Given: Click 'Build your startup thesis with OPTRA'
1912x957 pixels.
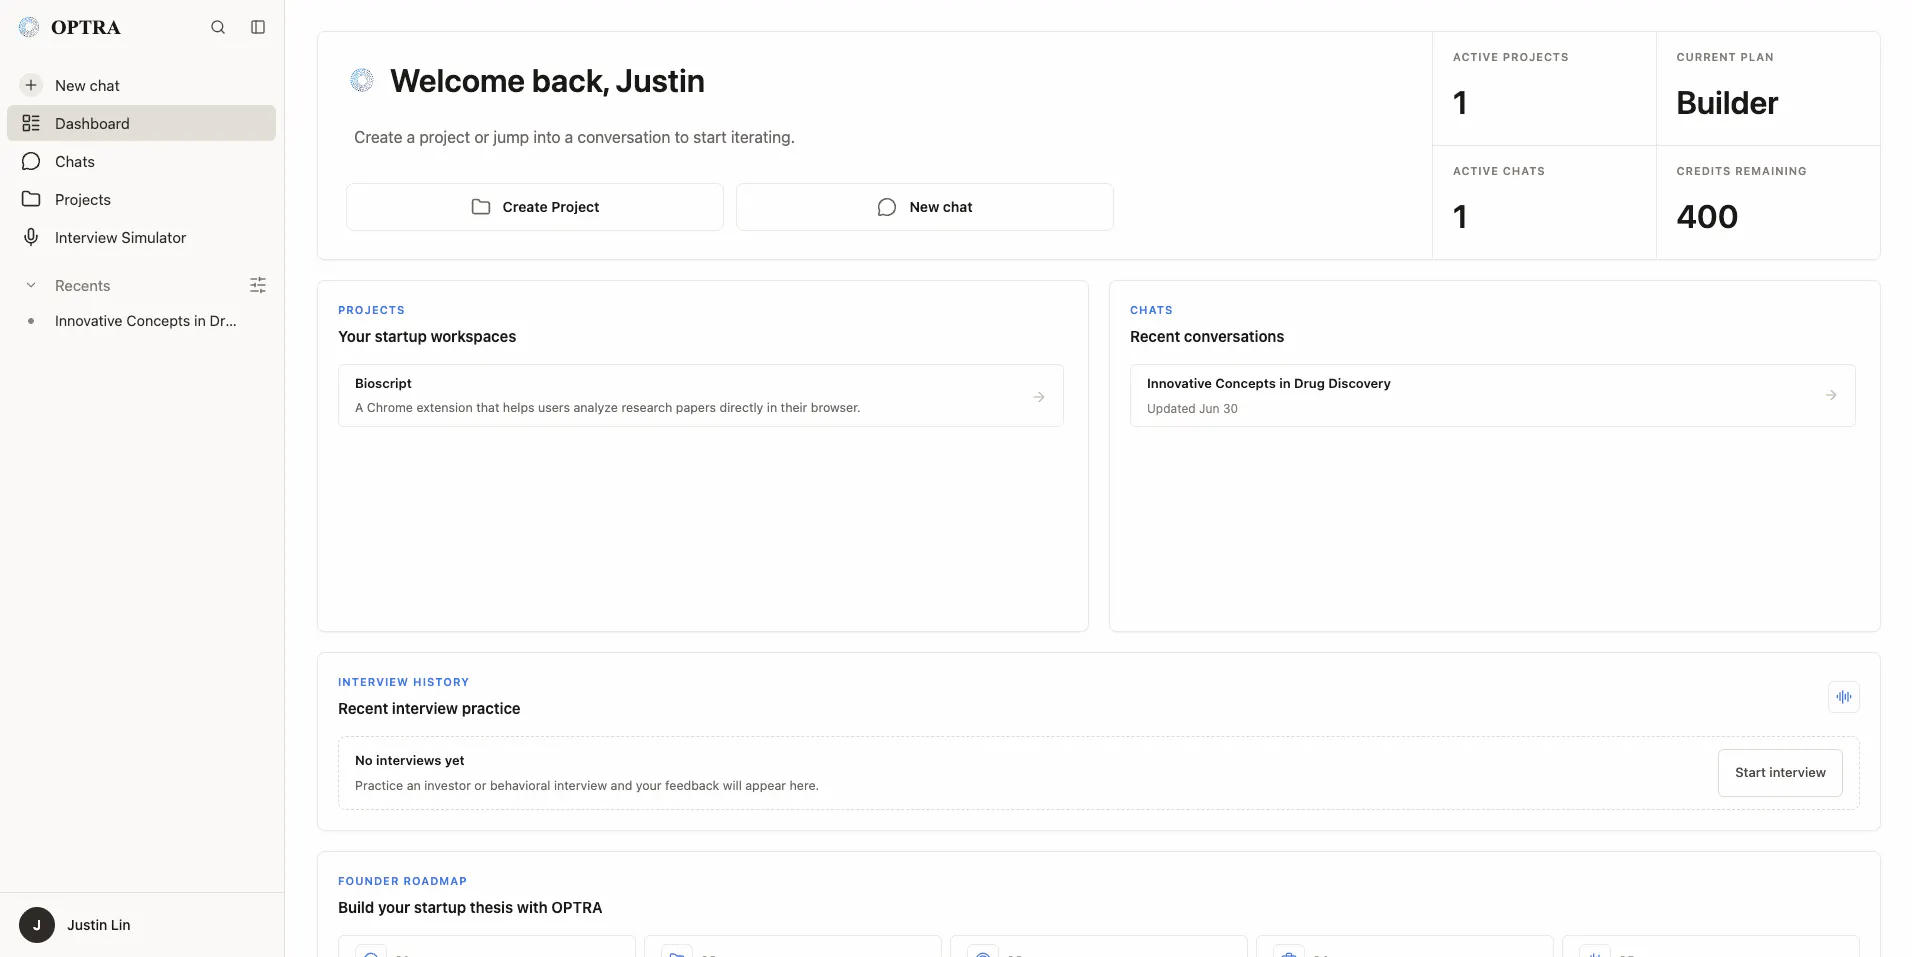Looking at the screenshot, I should [x=470, y=908].
